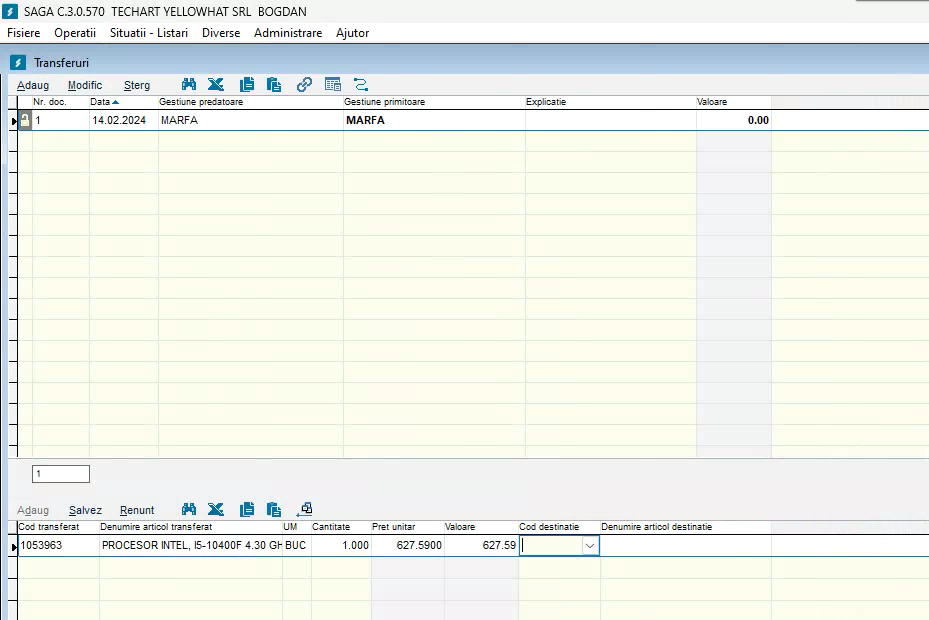Click the import-articles icon in lower toolbar
Image resolution: width=929 pixels, height=620 pixels.
point(305,509)
